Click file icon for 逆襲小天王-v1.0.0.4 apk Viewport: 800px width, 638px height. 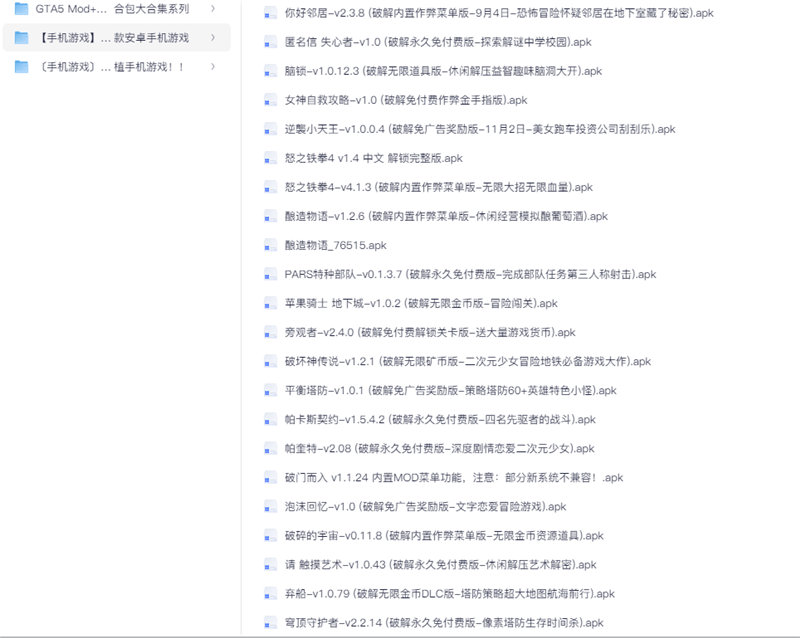[x=270, y=129]
